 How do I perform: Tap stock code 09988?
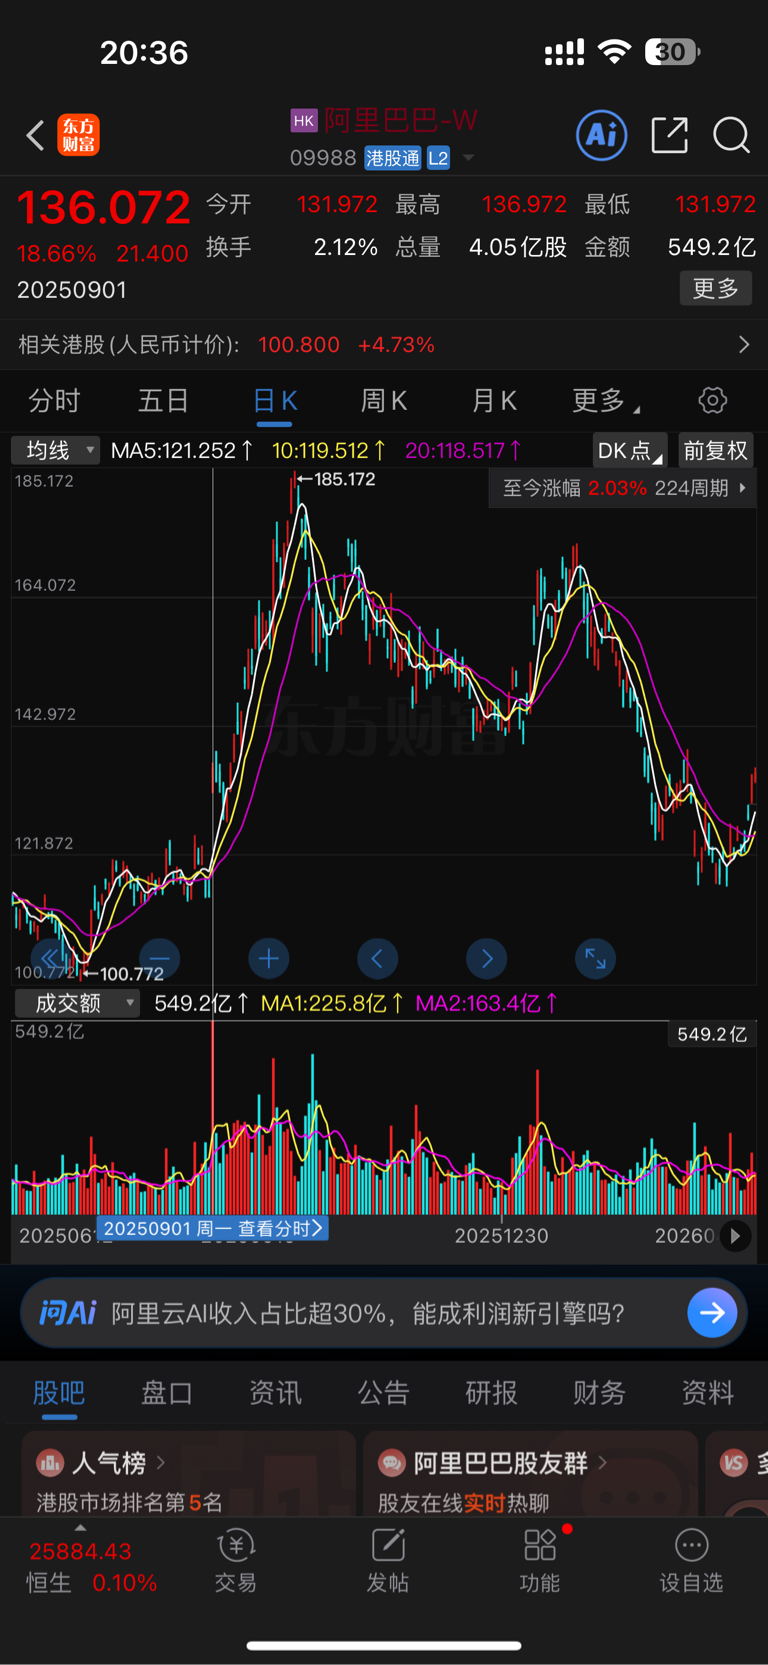click(323, 158)
